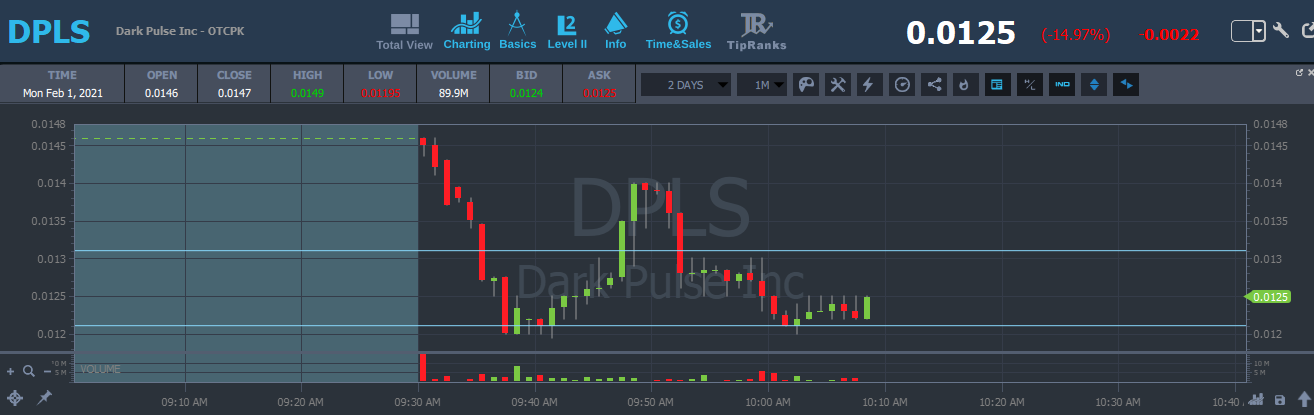Open settings with the top-right wrench
Screen dimensions: 1314x415
tap(1280, 32)
